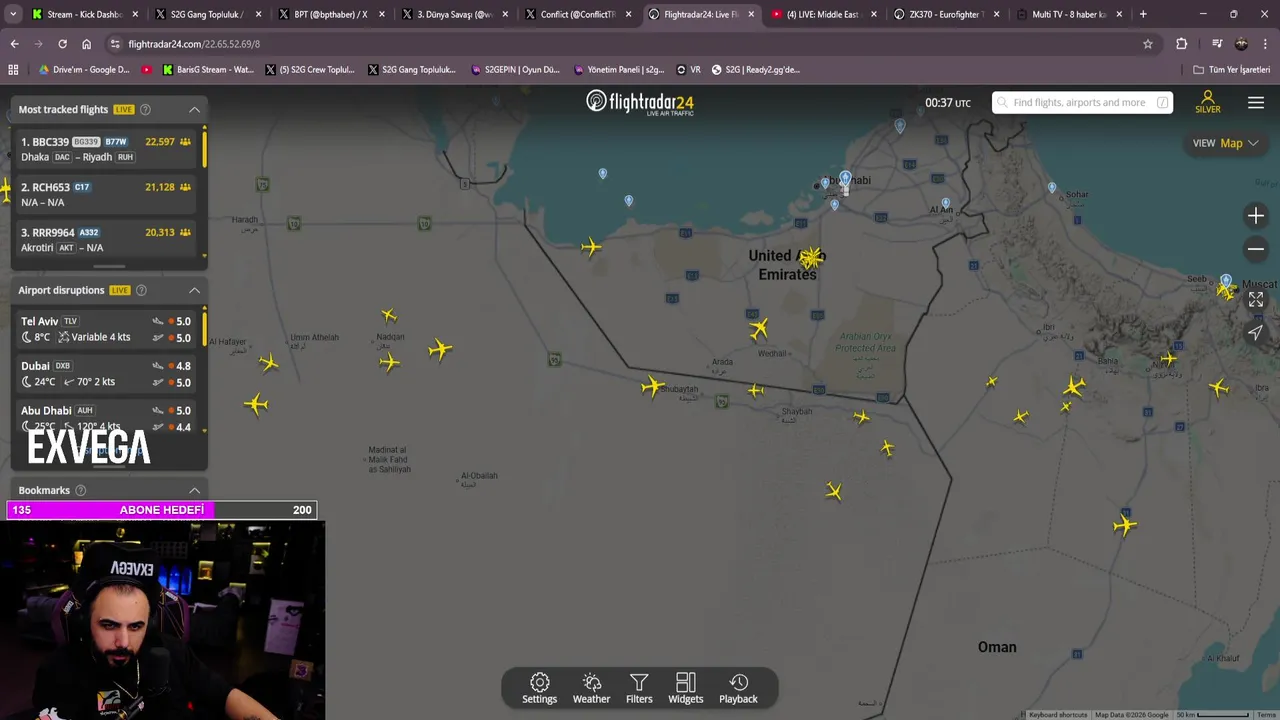Open help for Airport disruptions
Screen dimensions: 1280x720
[141, 290]
